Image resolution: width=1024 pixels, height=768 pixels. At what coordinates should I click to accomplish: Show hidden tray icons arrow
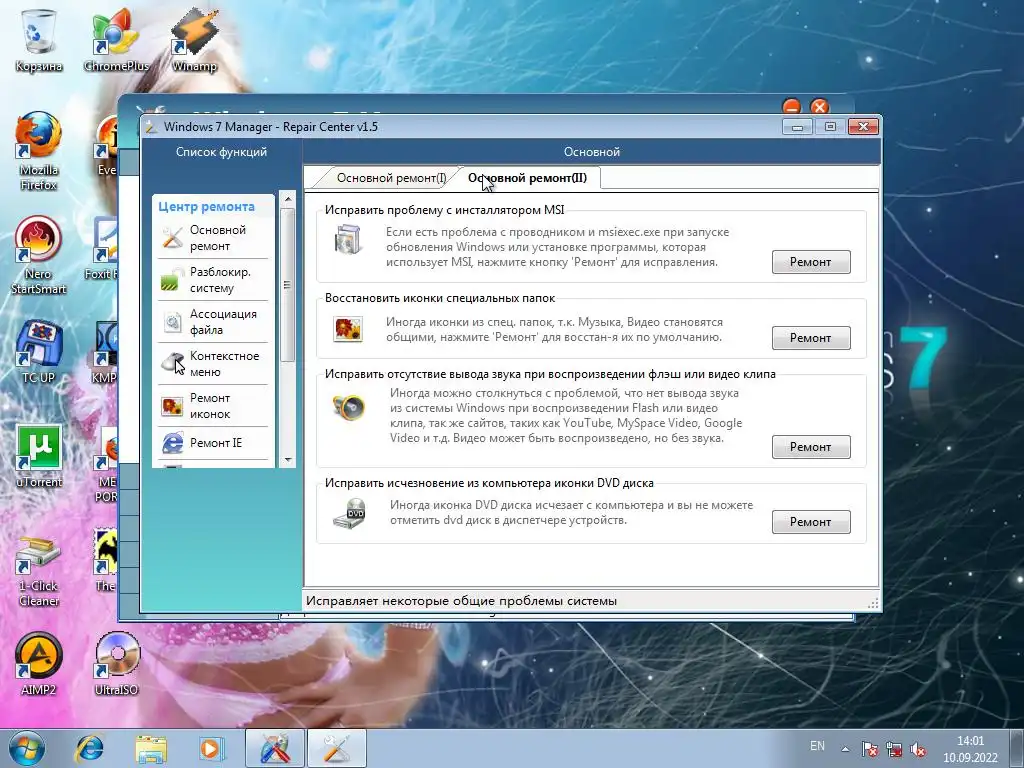[845, 749]
